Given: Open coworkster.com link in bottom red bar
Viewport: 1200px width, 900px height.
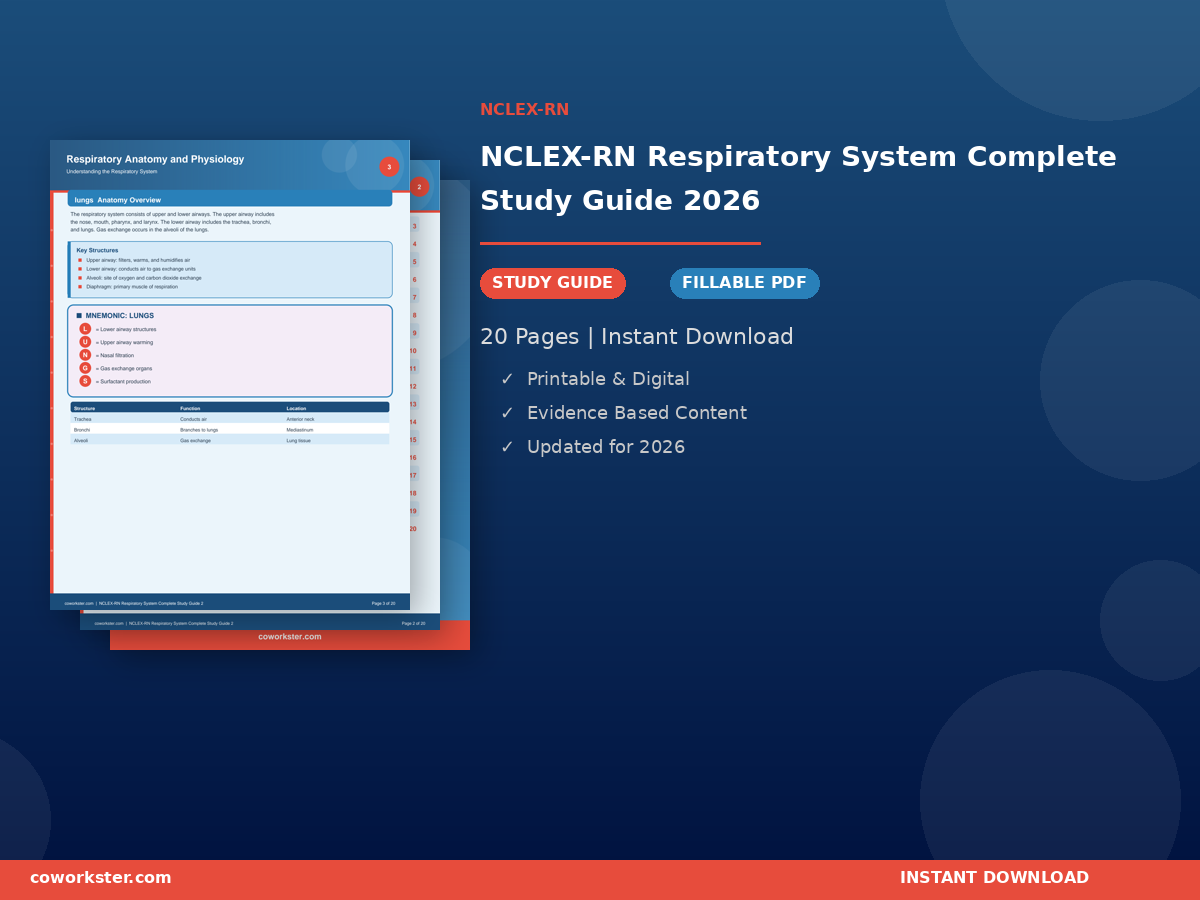Looking at the screenshot, I should [x=101, y=878].
